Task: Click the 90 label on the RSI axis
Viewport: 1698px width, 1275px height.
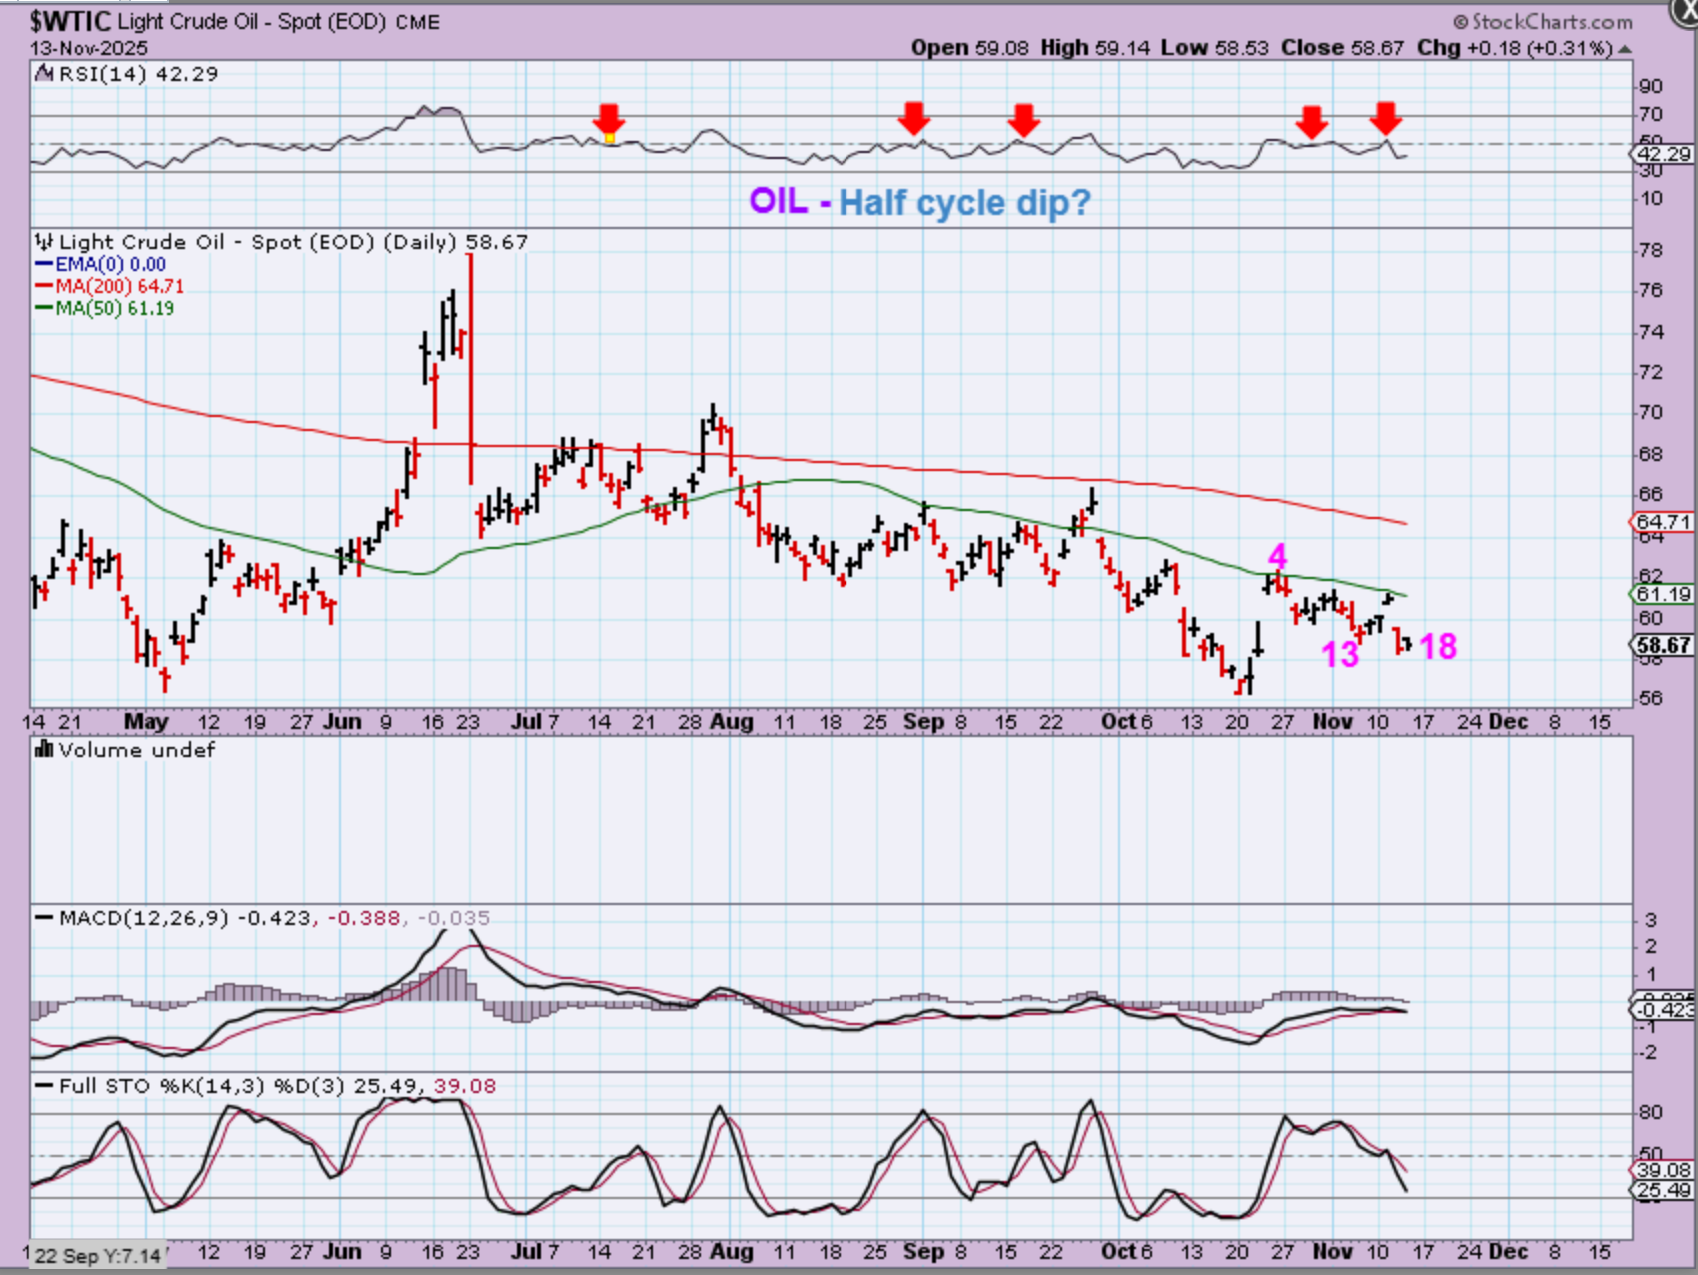Action: [1650, 87]
